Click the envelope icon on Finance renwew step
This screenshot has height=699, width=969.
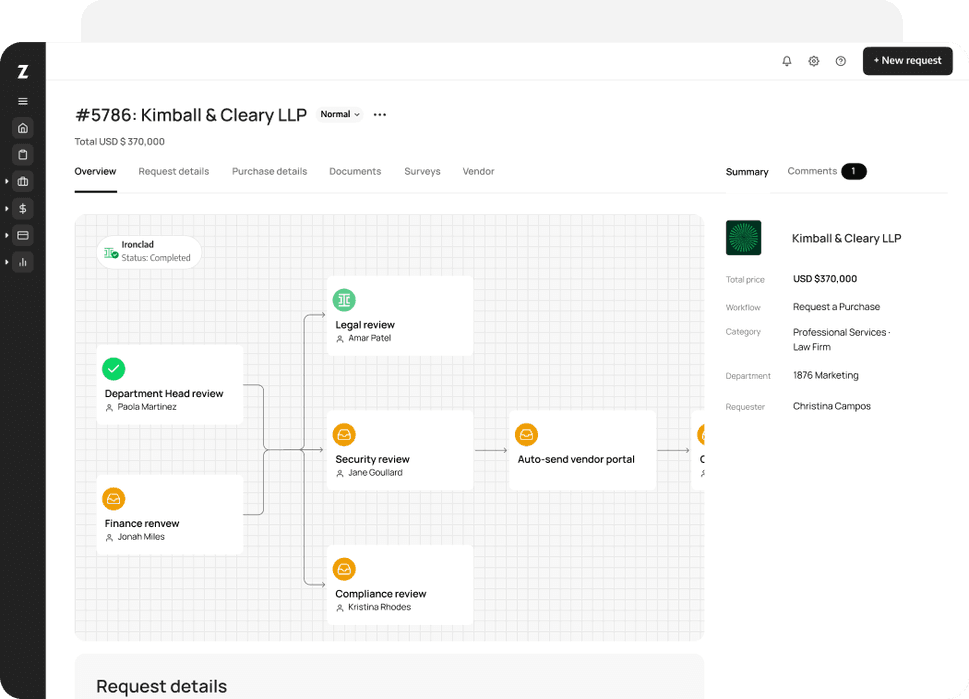(113, 498)
